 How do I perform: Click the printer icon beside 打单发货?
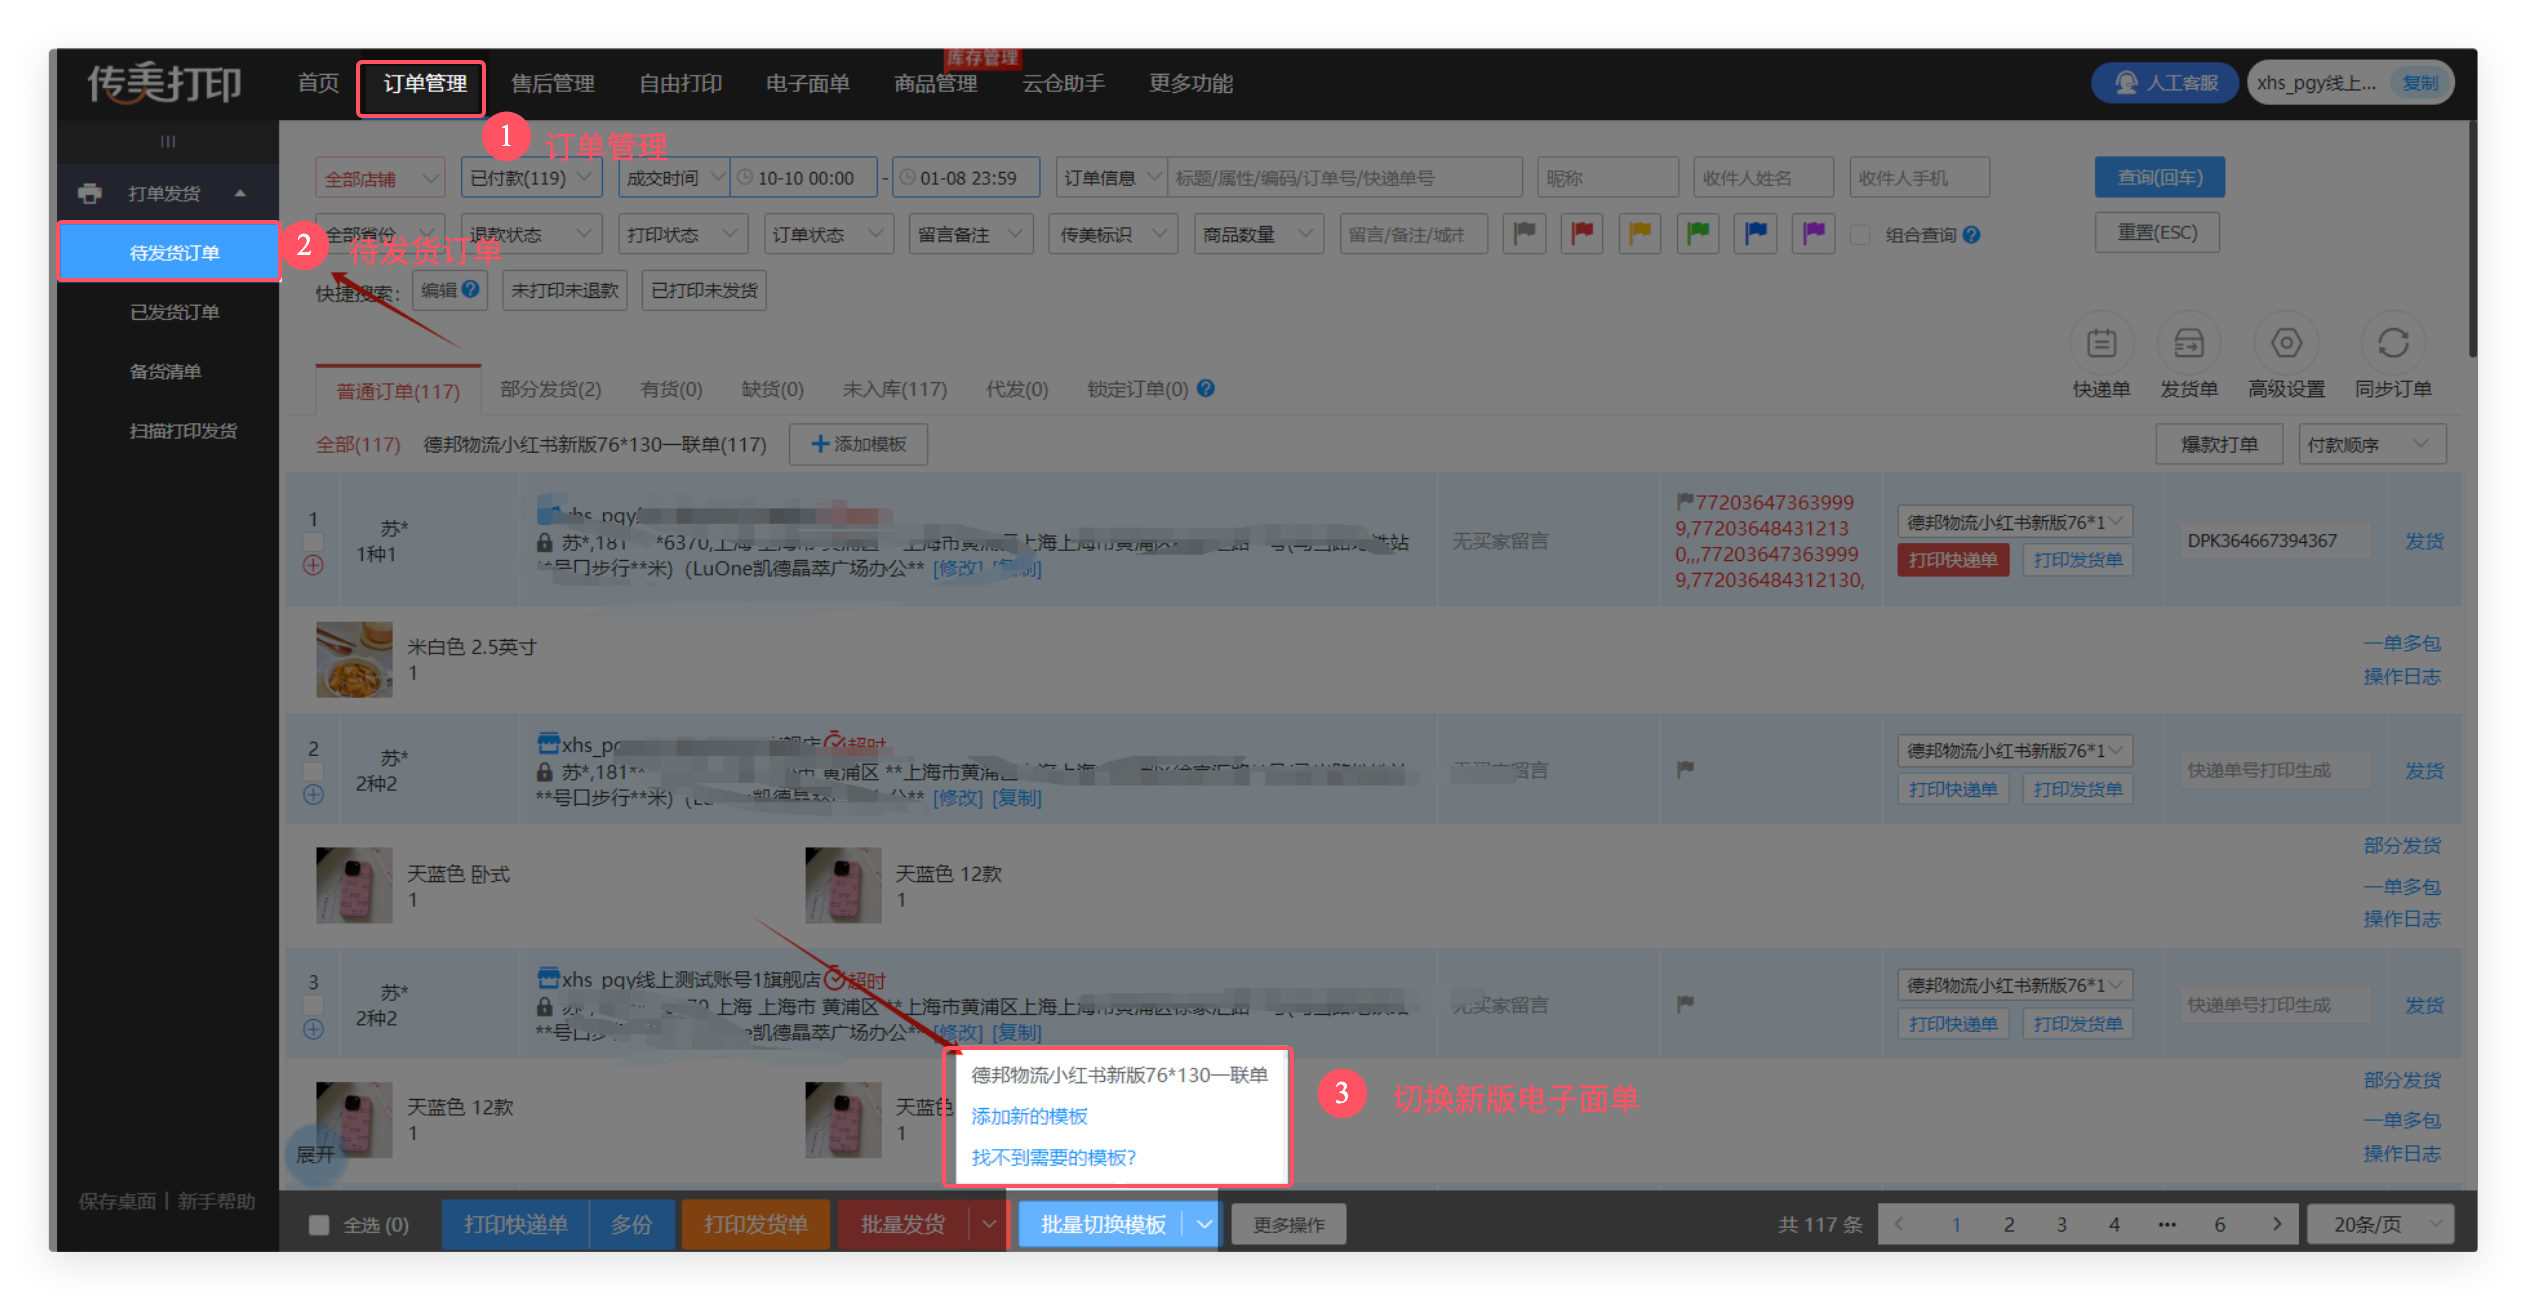coord(90,193)
